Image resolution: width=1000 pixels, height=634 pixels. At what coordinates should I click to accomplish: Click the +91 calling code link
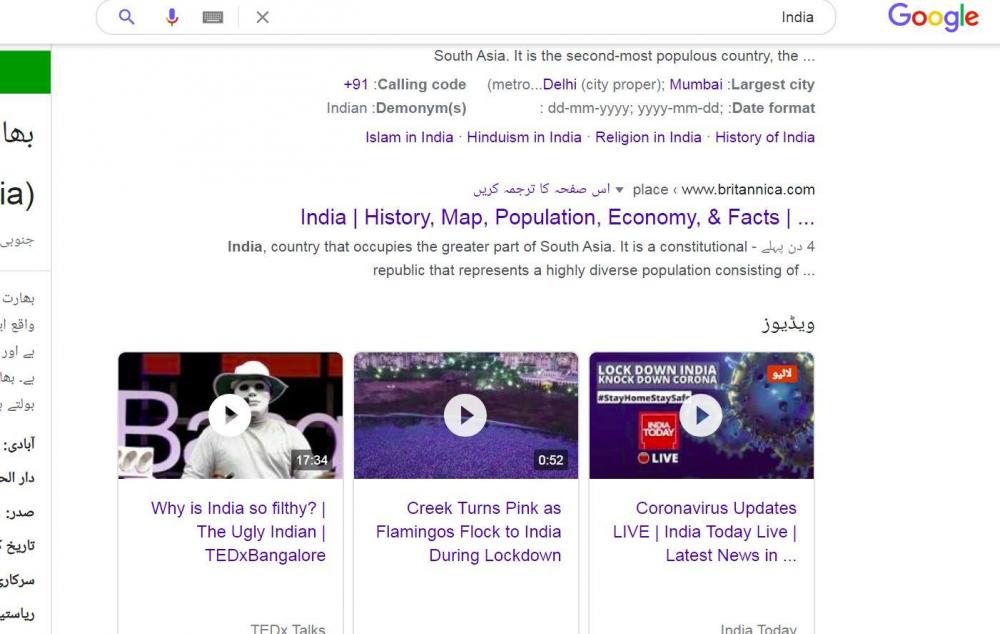[356, 84]
